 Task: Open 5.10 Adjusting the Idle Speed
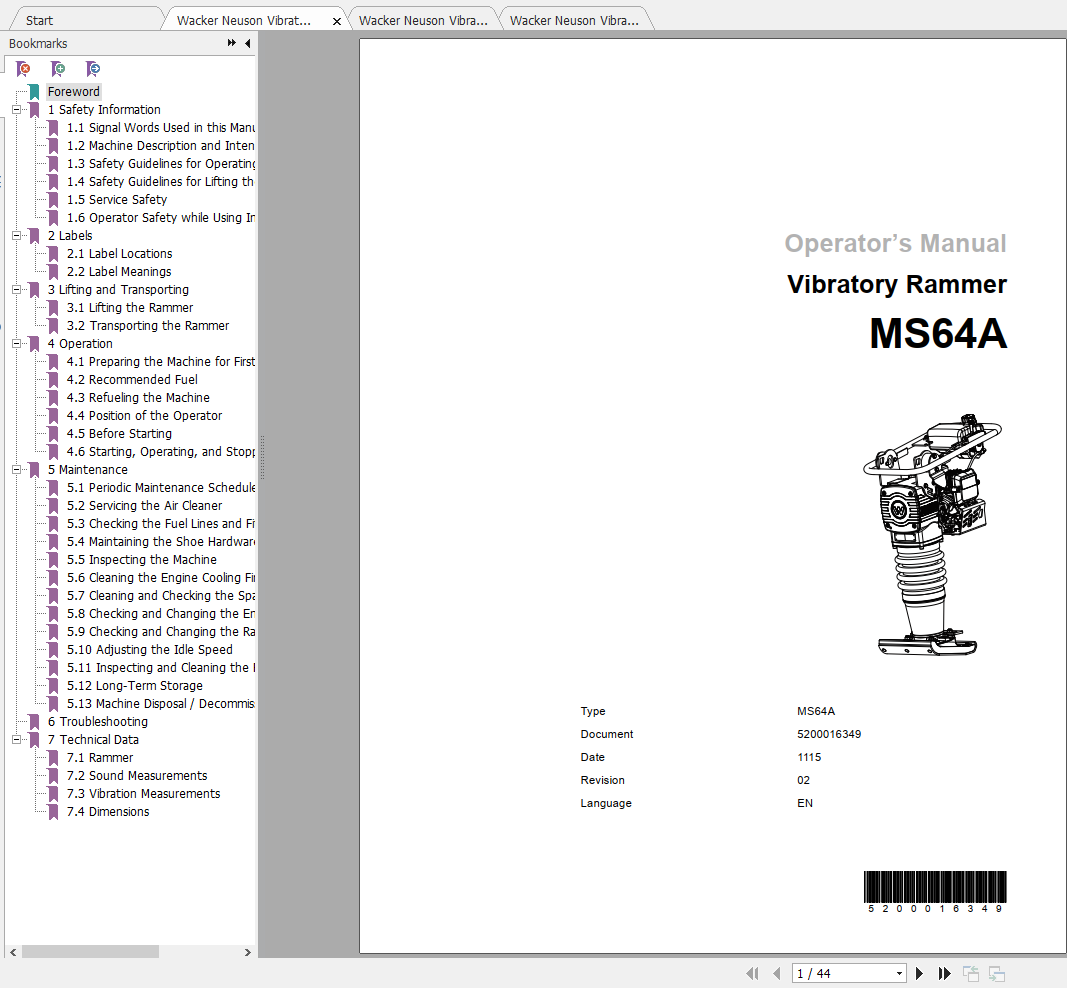pos(150,650)
